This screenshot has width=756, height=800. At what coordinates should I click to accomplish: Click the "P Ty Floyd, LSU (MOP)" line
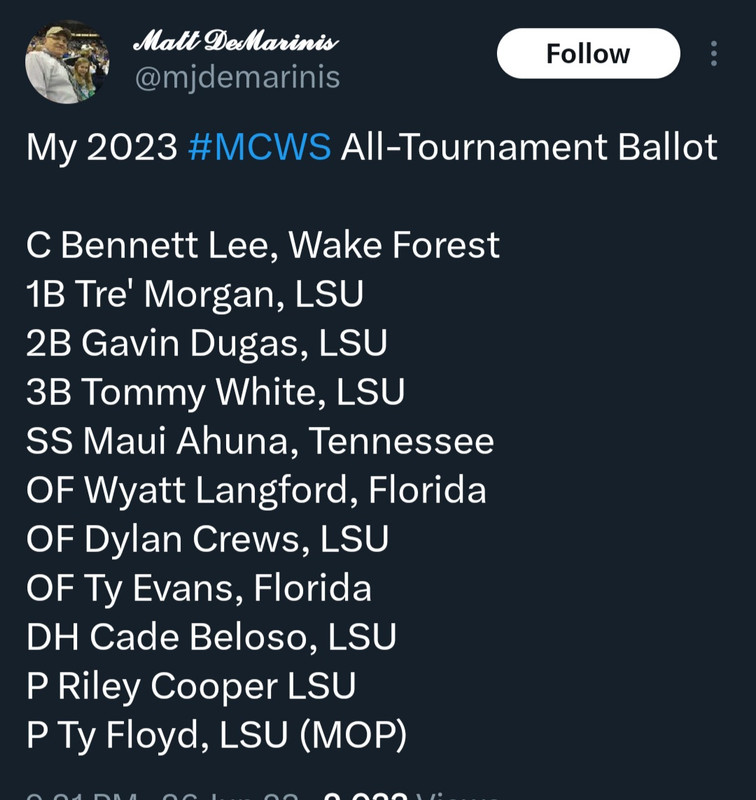point(216,735)
